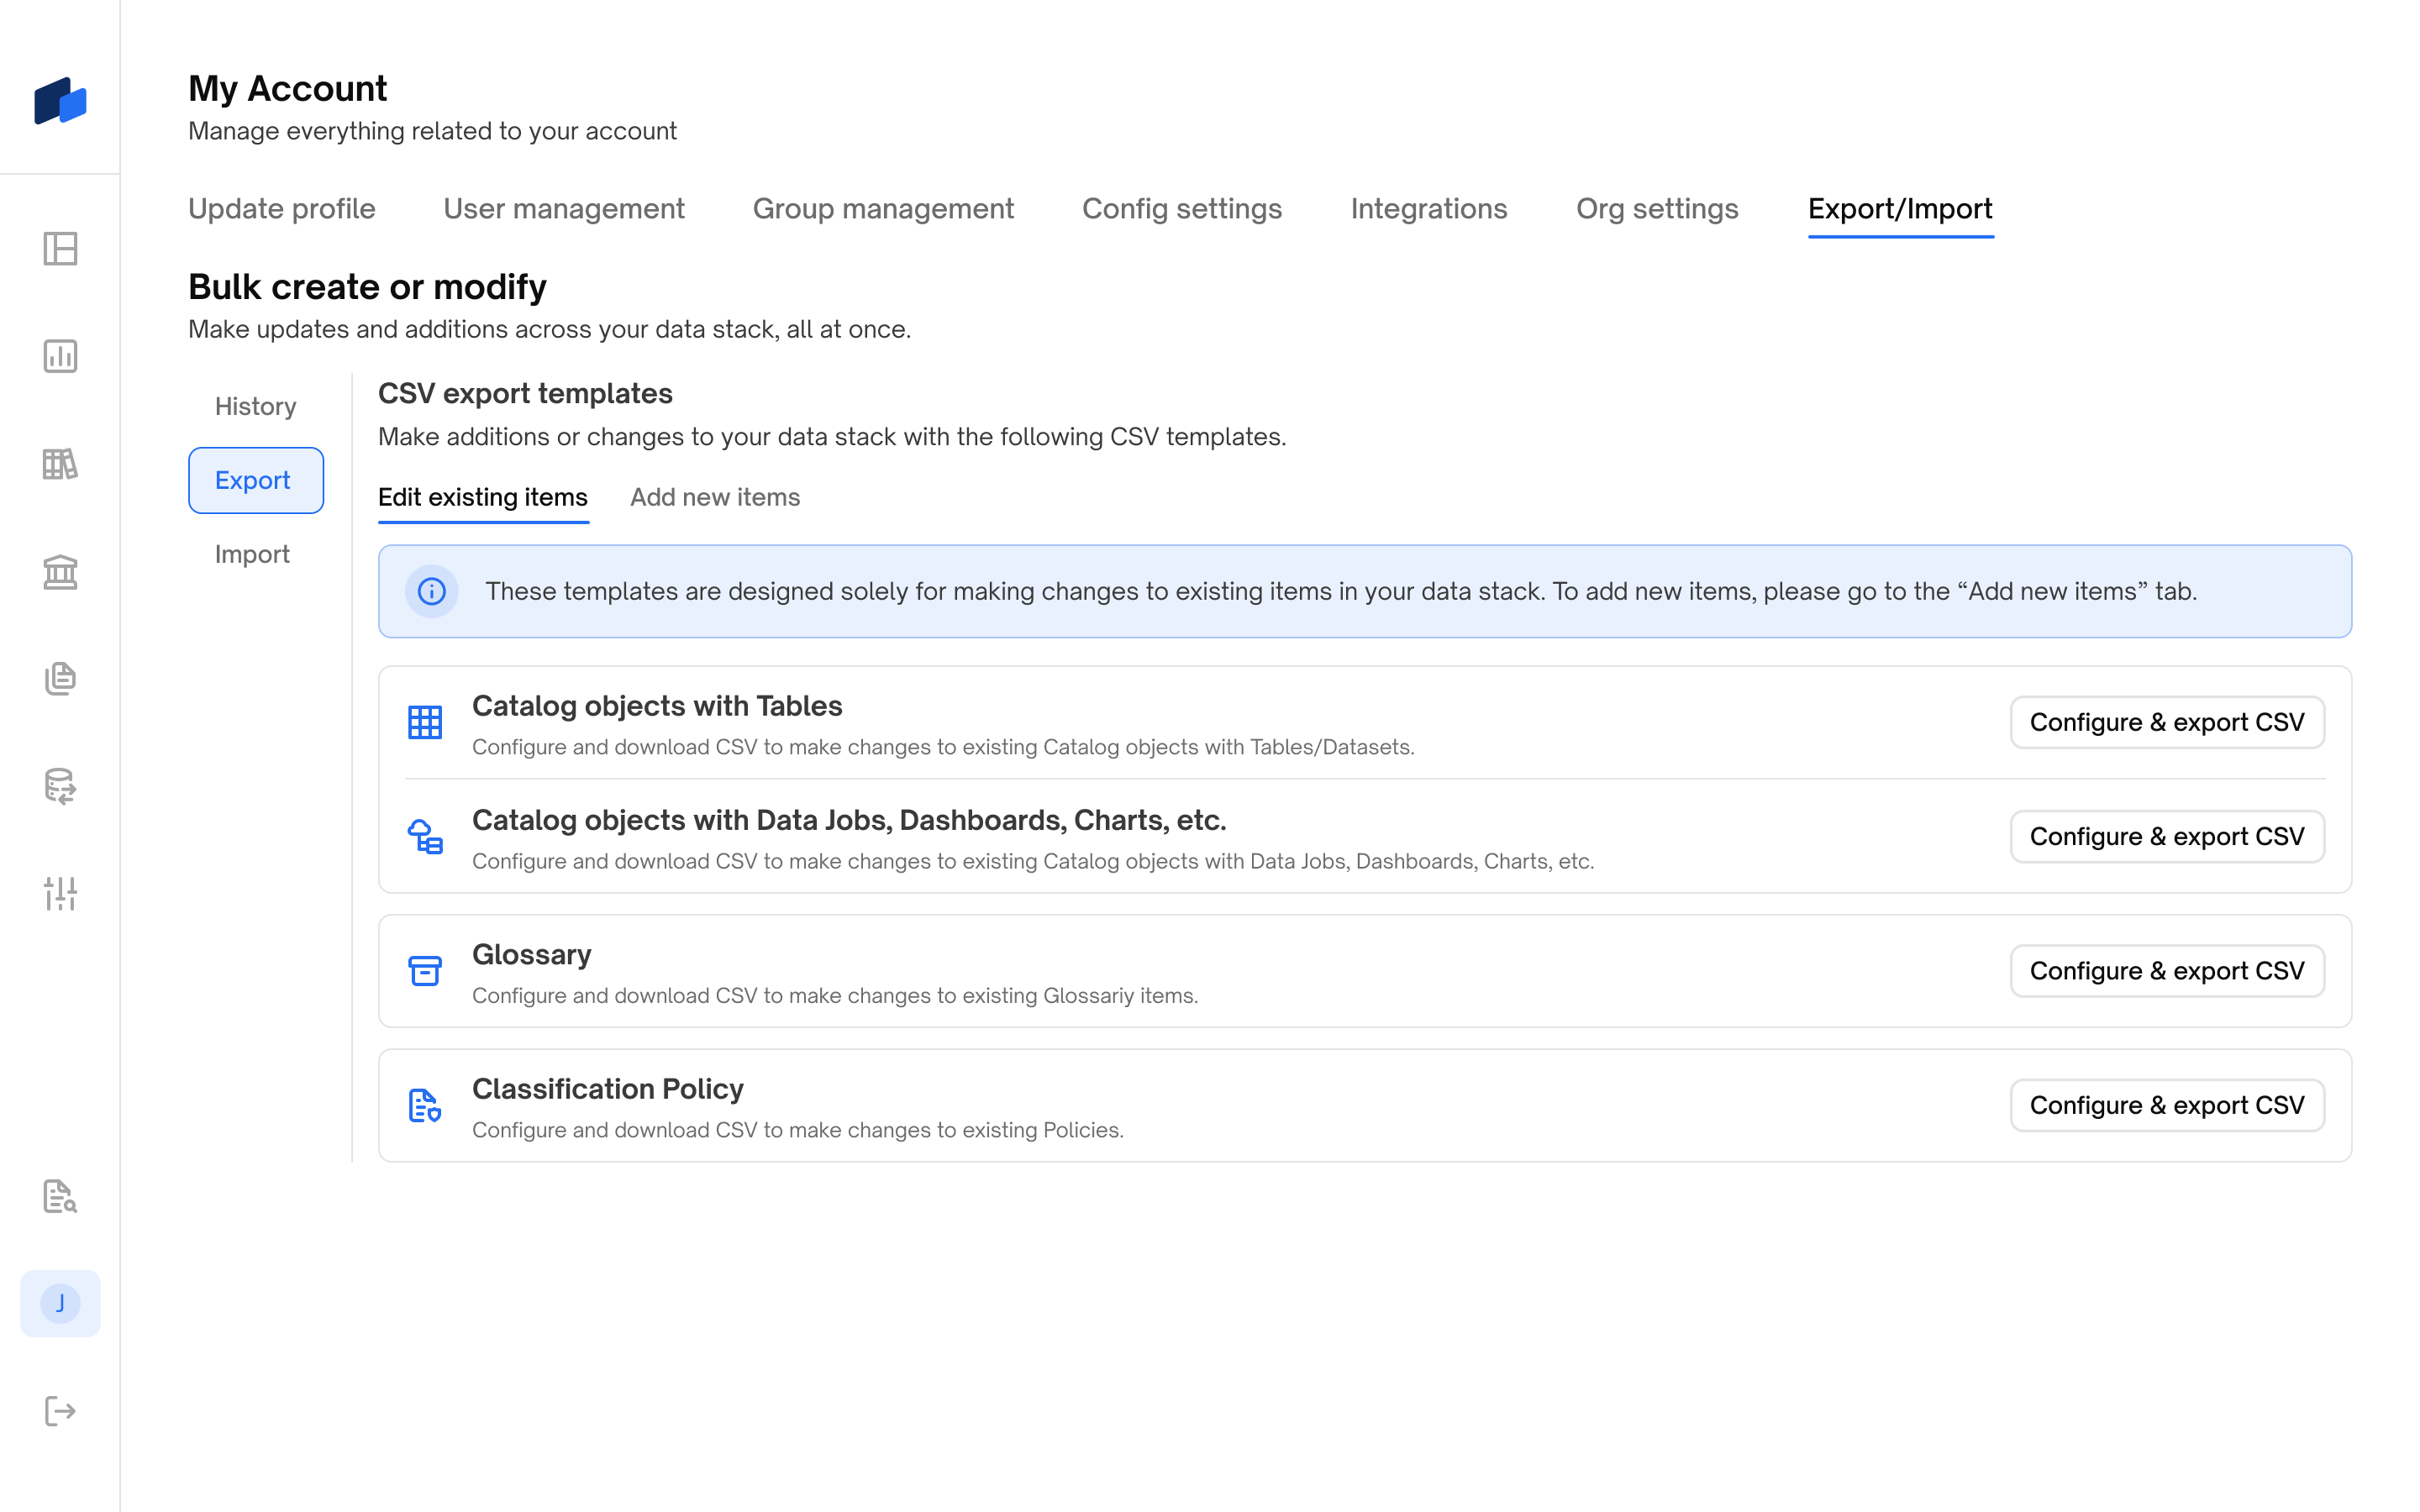Open the dashboard layout sidebar icon
The height and width of the screenshot is (1512, 2420).
click(60, 249)
